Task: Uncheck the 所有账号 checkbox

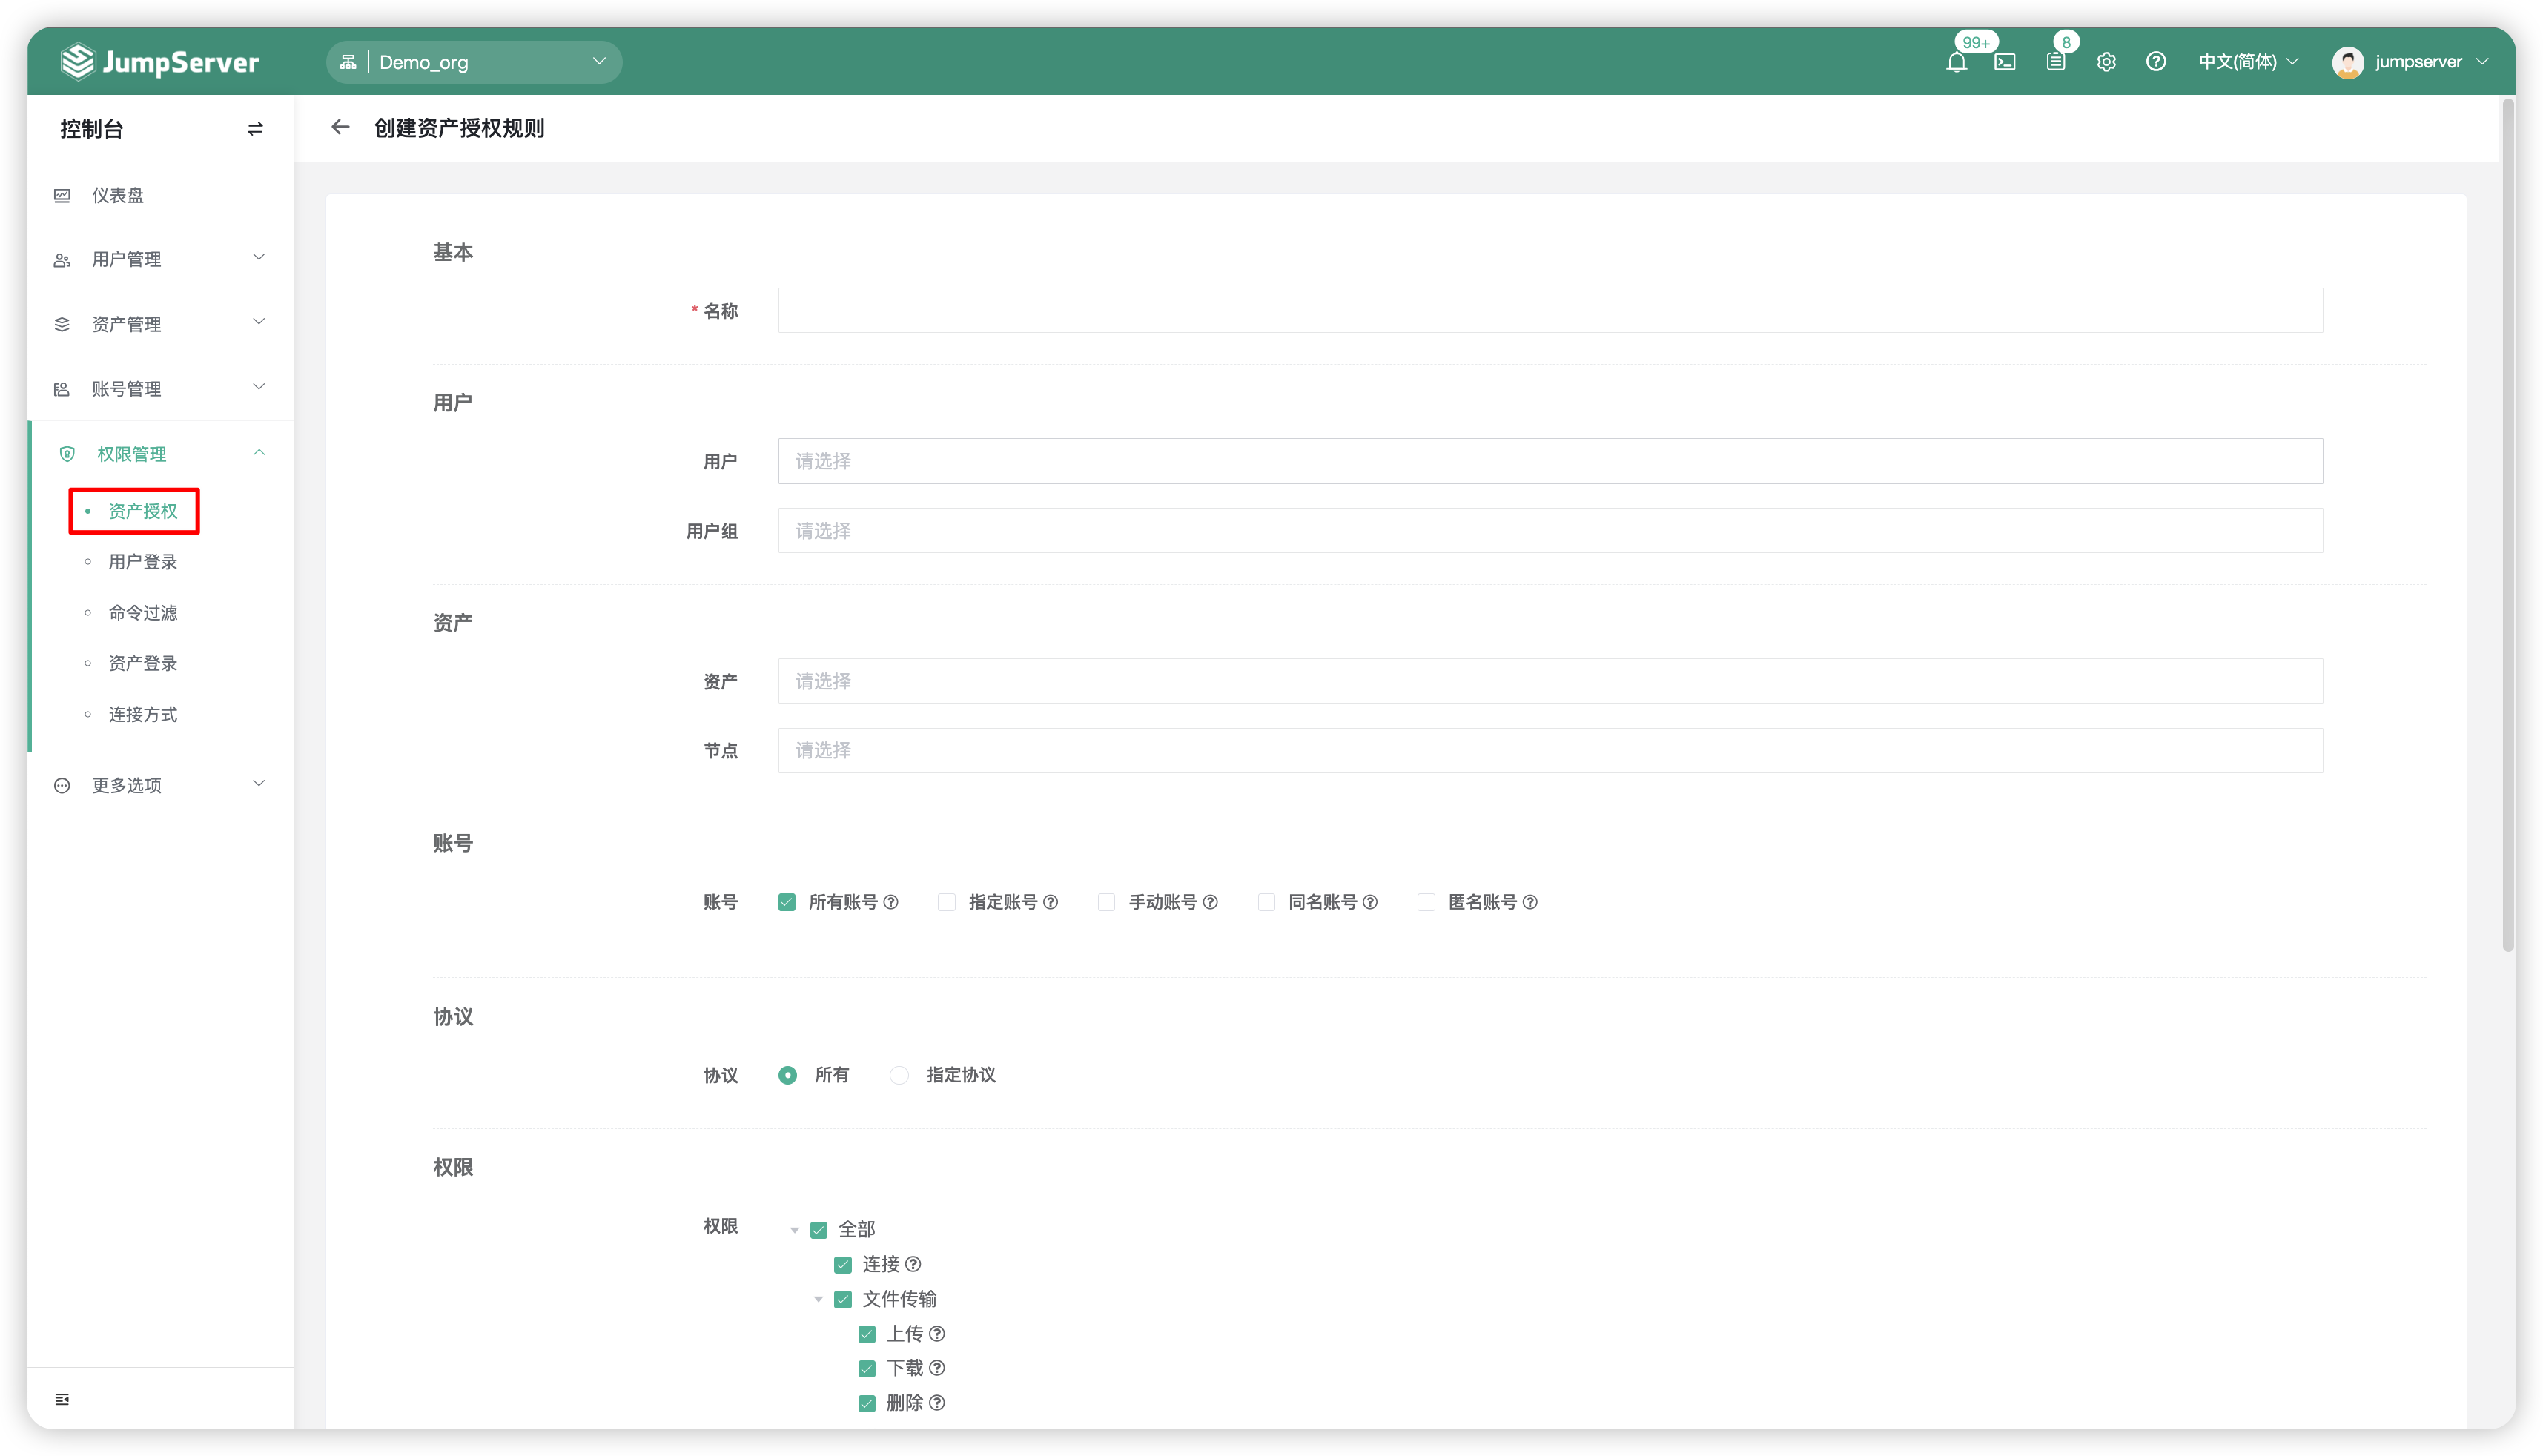Action: click(787, 902)
